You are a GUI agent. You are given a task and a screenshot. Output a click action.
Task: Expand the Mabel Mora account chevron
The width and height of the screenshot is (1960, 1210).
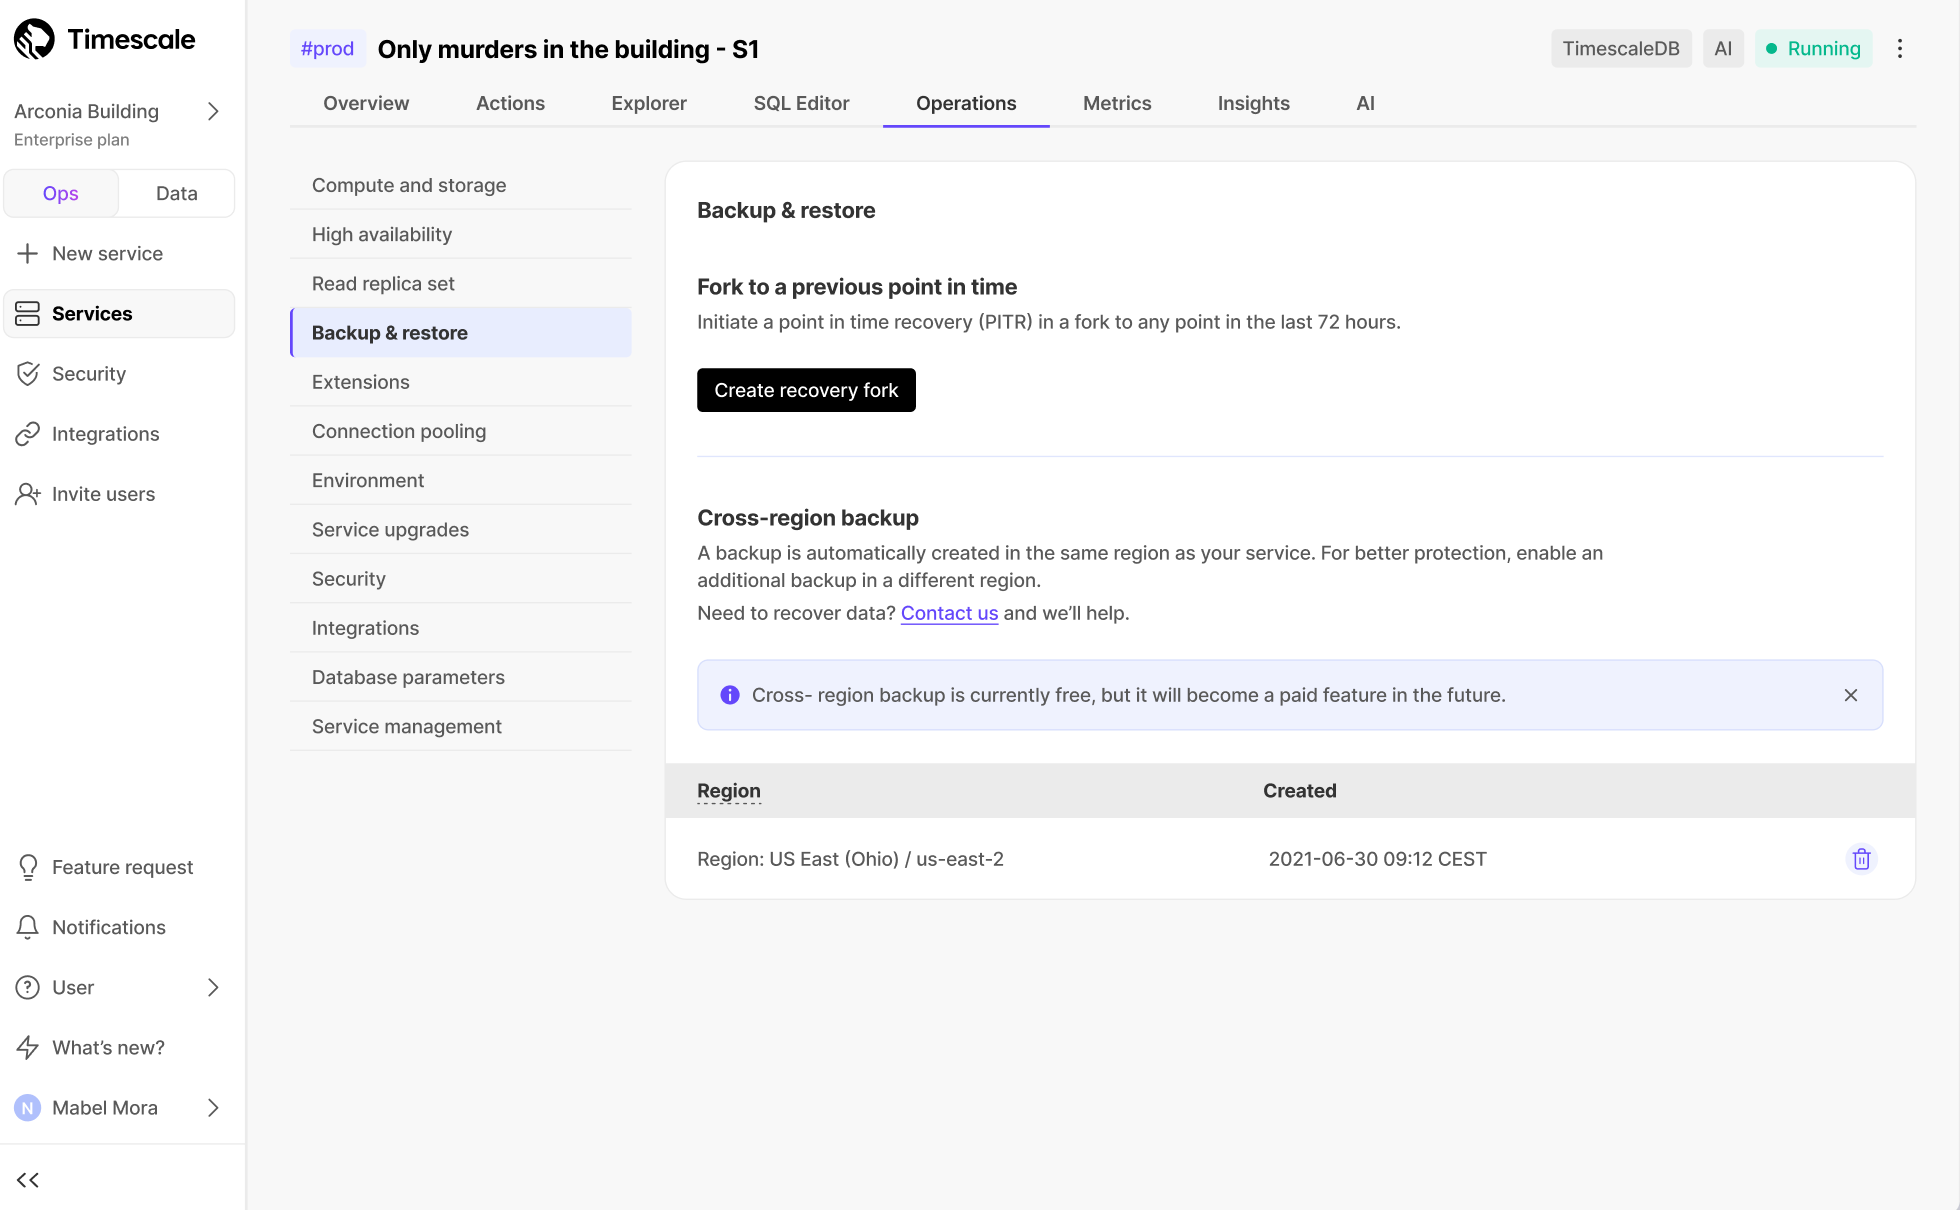(x=213, y=1108)
